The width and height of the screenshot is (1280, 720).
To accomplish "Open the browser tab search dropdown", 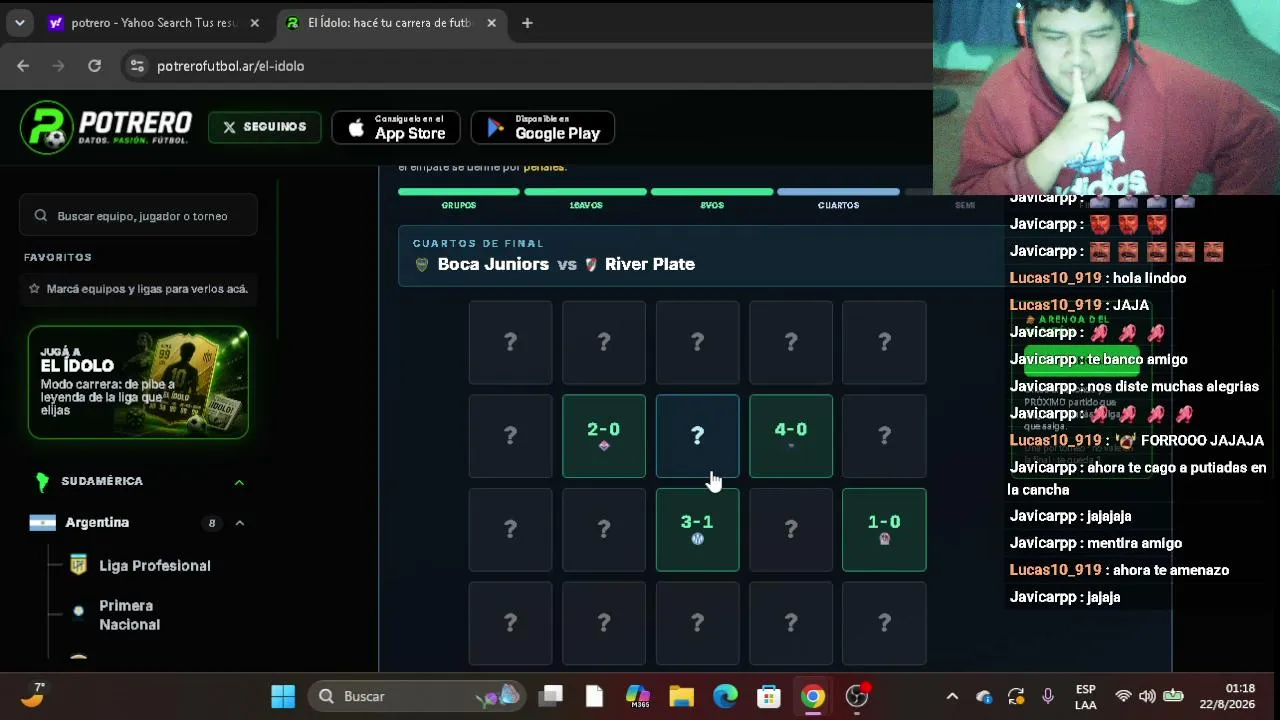I will click(20, 23).
